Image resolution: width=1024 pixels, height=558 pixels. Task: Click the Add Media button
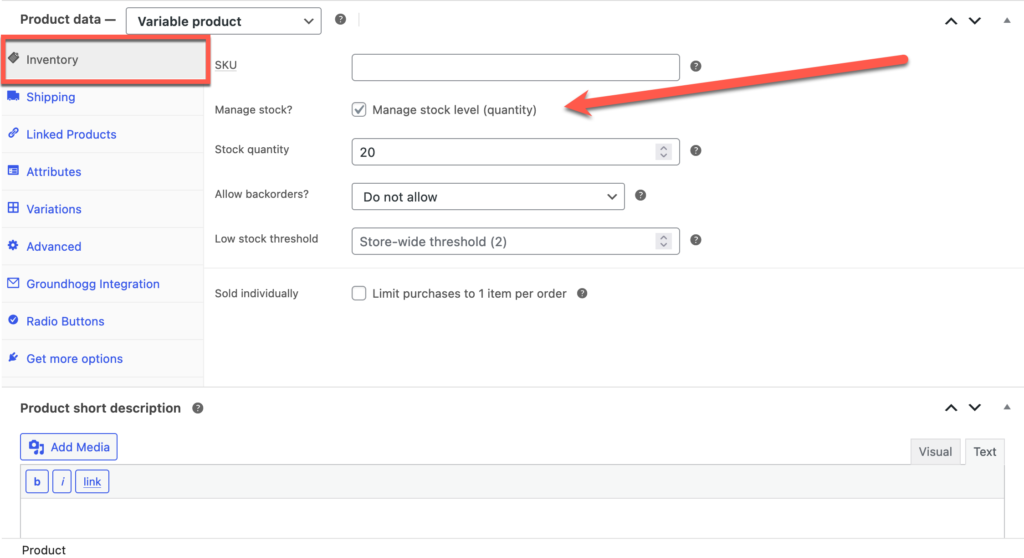[69, 447]
